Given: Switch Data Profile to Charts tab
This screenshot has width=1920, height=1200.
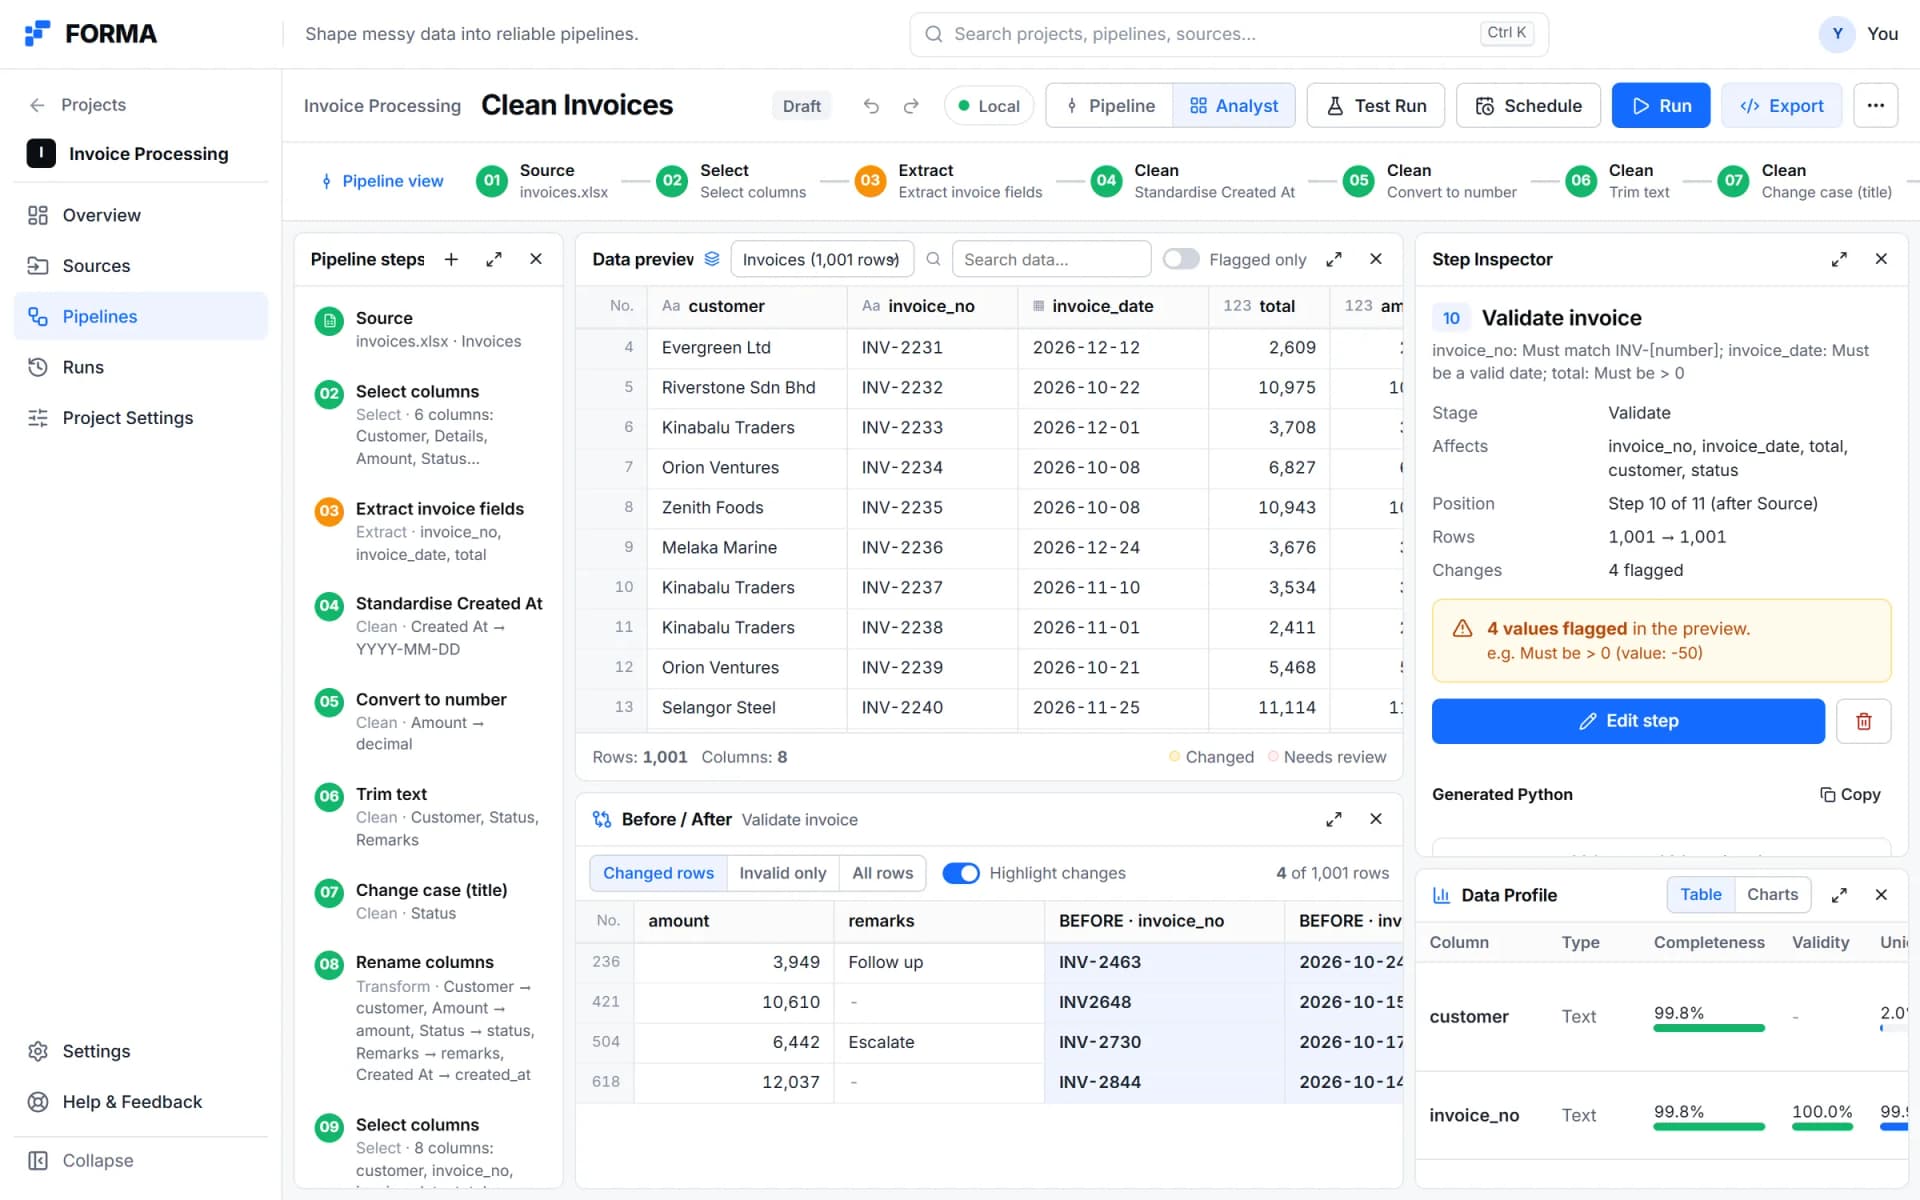Looking at the screenshot, I should [1772, 895].
